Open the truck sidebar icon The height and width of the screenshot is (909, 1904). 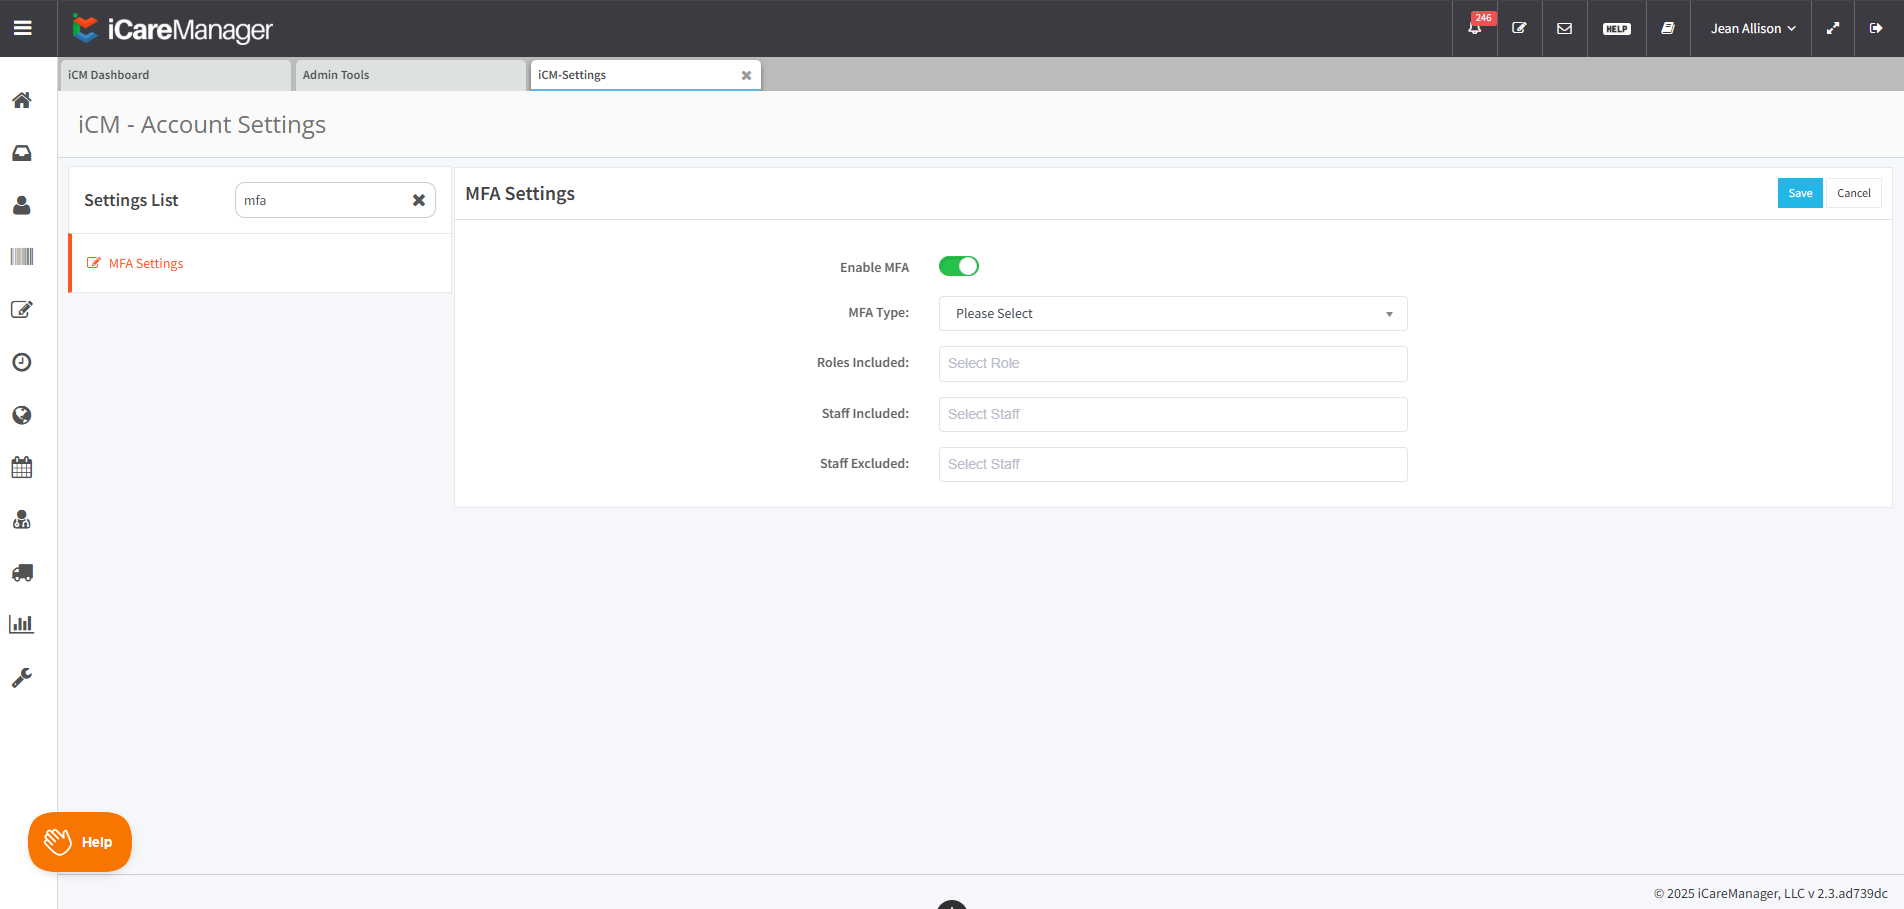[x=22, y=573]
